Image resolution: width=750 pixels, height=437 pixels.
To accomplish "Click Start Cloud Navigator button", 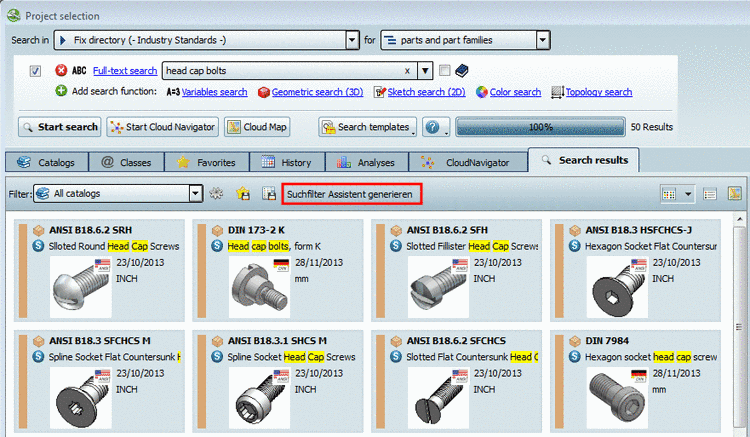I will (163, 127).
